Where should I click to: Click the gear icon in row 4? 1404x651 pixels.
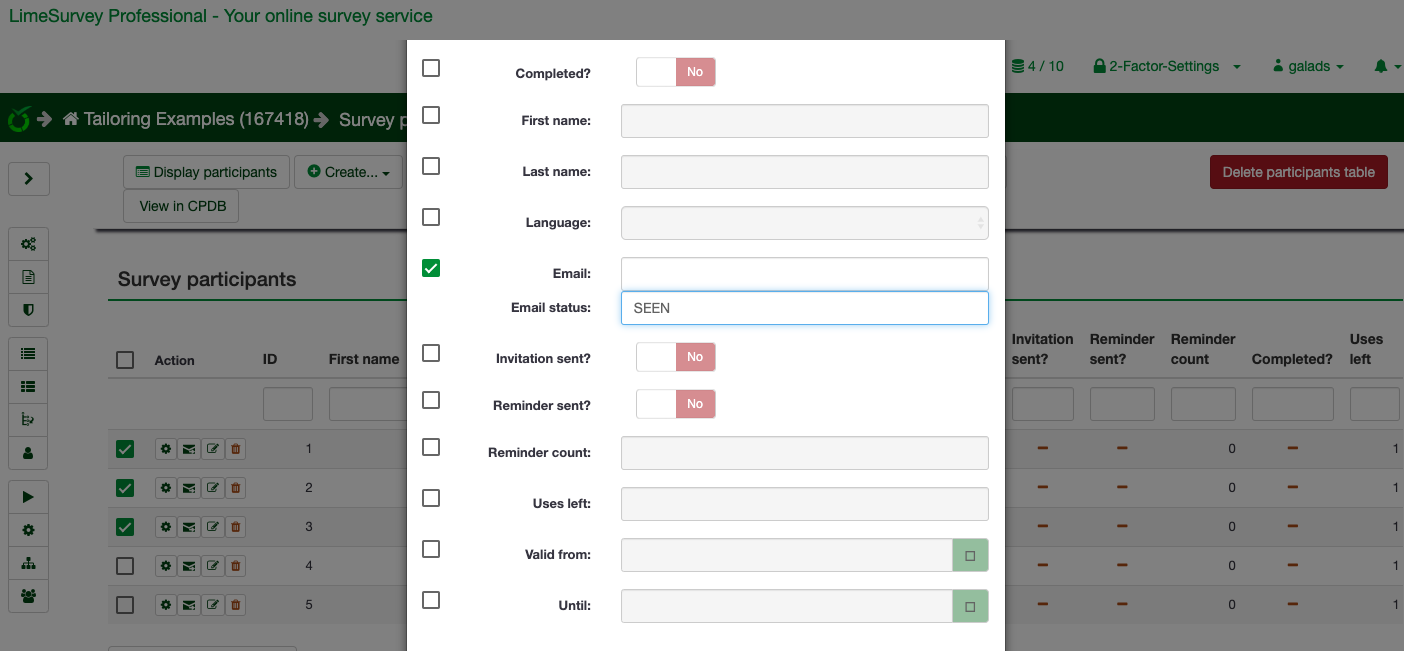pyautogui.click(x=166, y=566)
